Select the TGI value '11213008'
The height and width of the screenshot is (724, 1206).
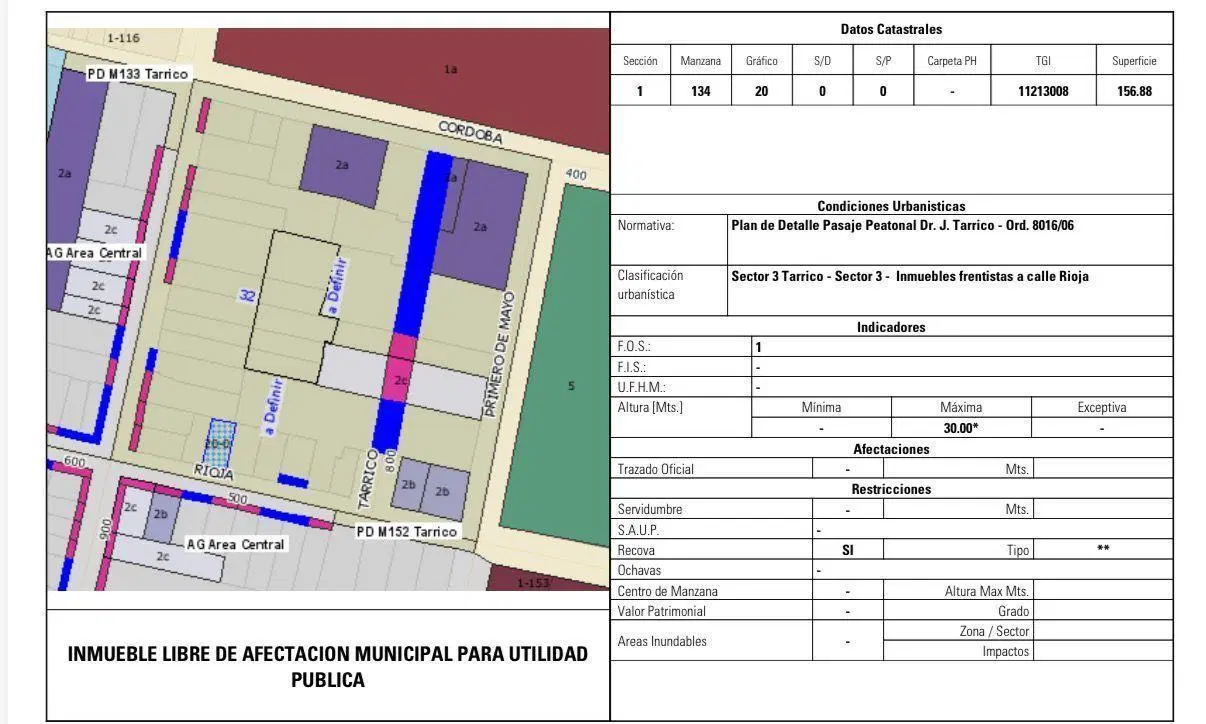(1043, 91)
